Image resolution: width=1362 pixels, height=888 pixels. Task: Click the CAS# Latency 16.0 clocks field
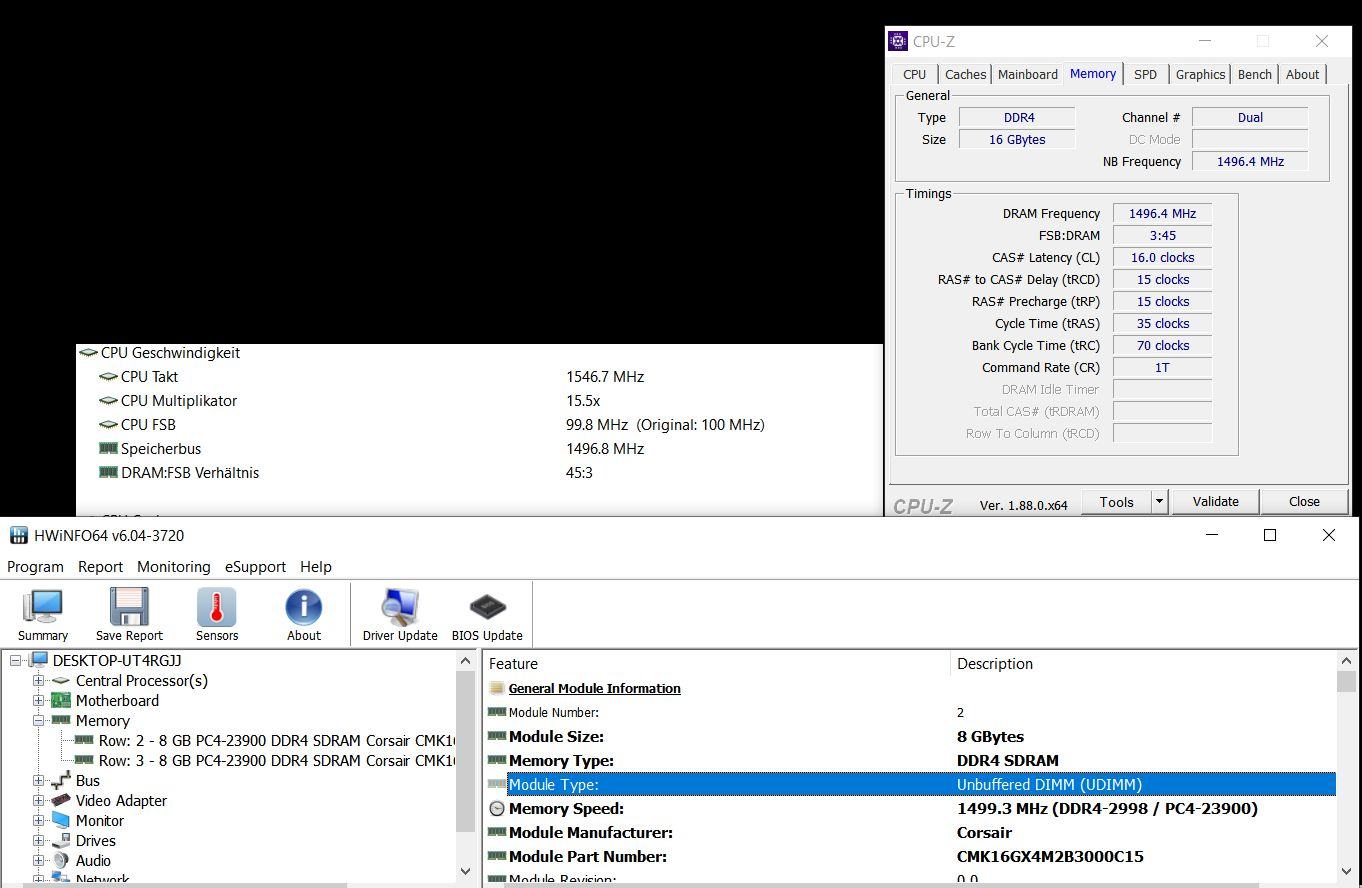tap(1162, 257)
